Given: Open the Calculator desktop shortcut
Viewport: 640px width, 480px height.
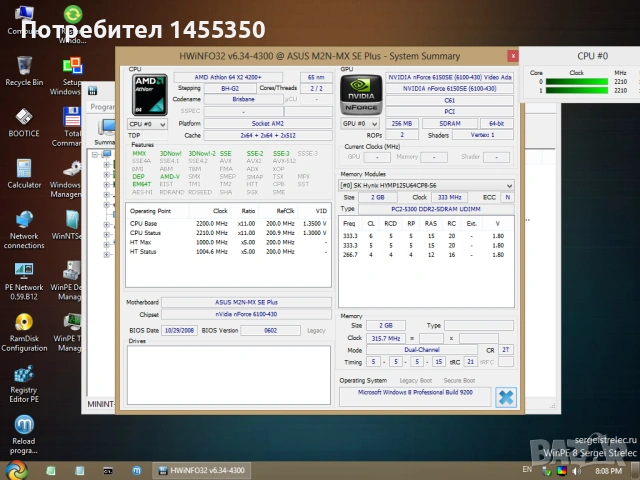Looking at the screenshot, I should point(23,168).
